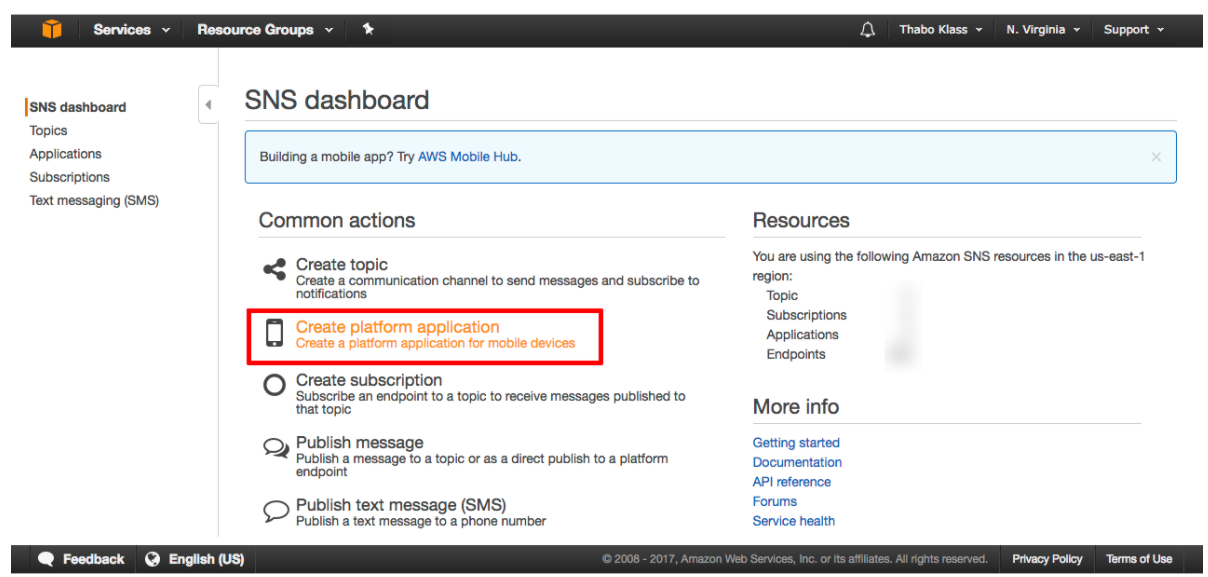Select Subscriptions in the sidebar
Image resolution: width=1208 pixels, height=577 pixels.
(69, 177)
